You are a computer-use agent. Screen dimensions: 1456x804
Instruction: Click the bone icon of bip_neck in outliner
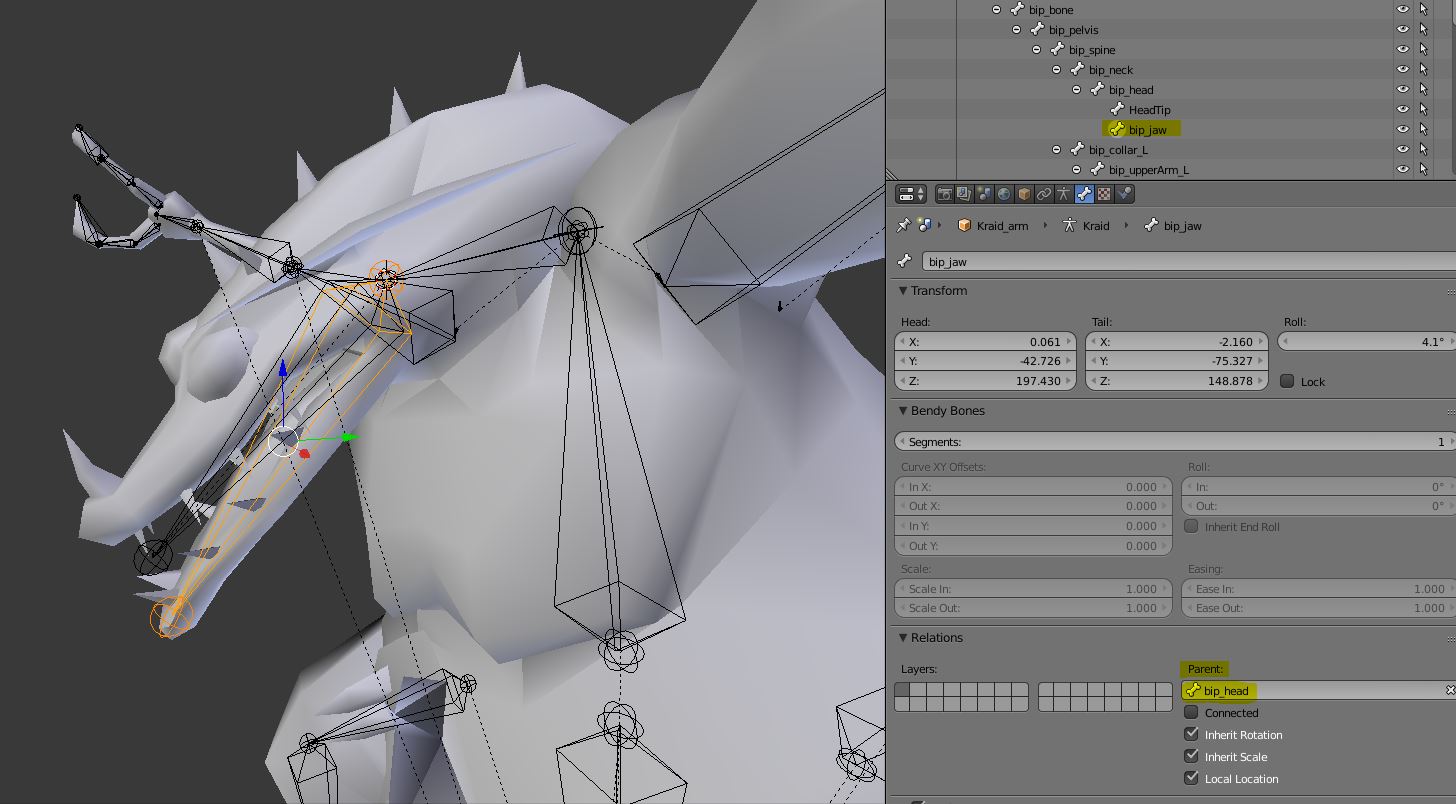coord(1077,70)
